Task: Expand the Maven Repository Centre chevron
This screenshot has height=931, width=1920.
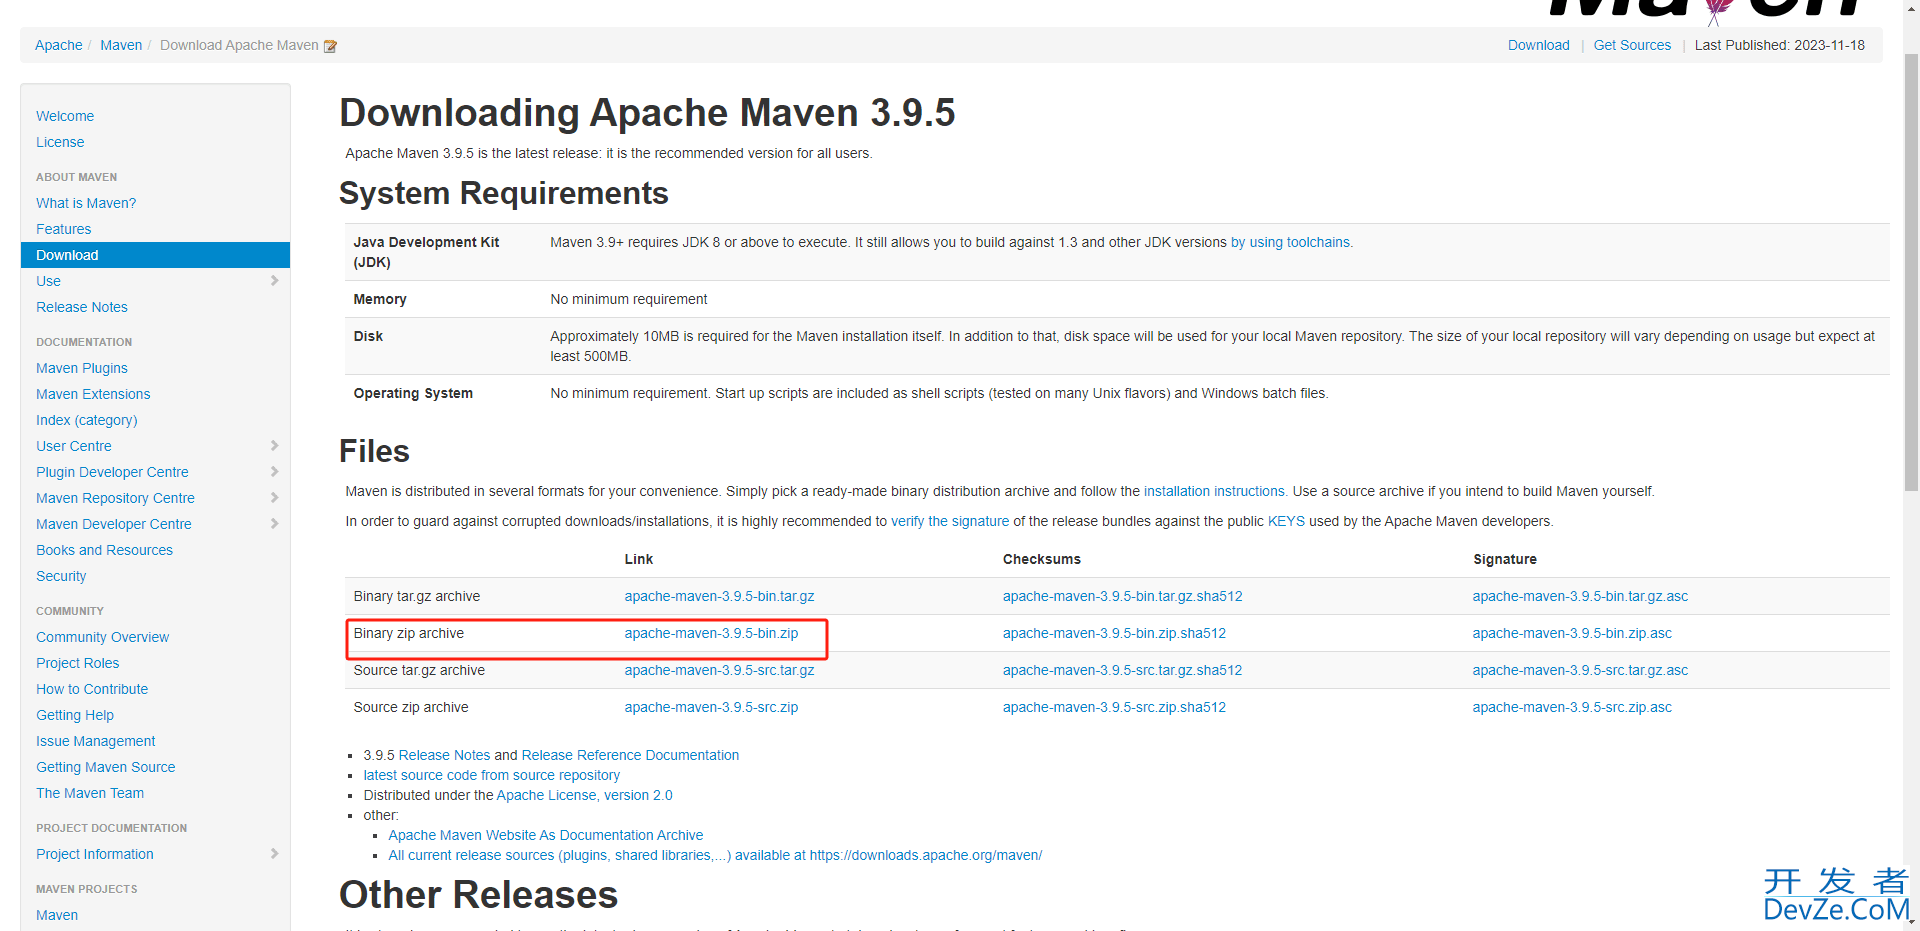Action: pyautogui.click(x=274, y=498)
